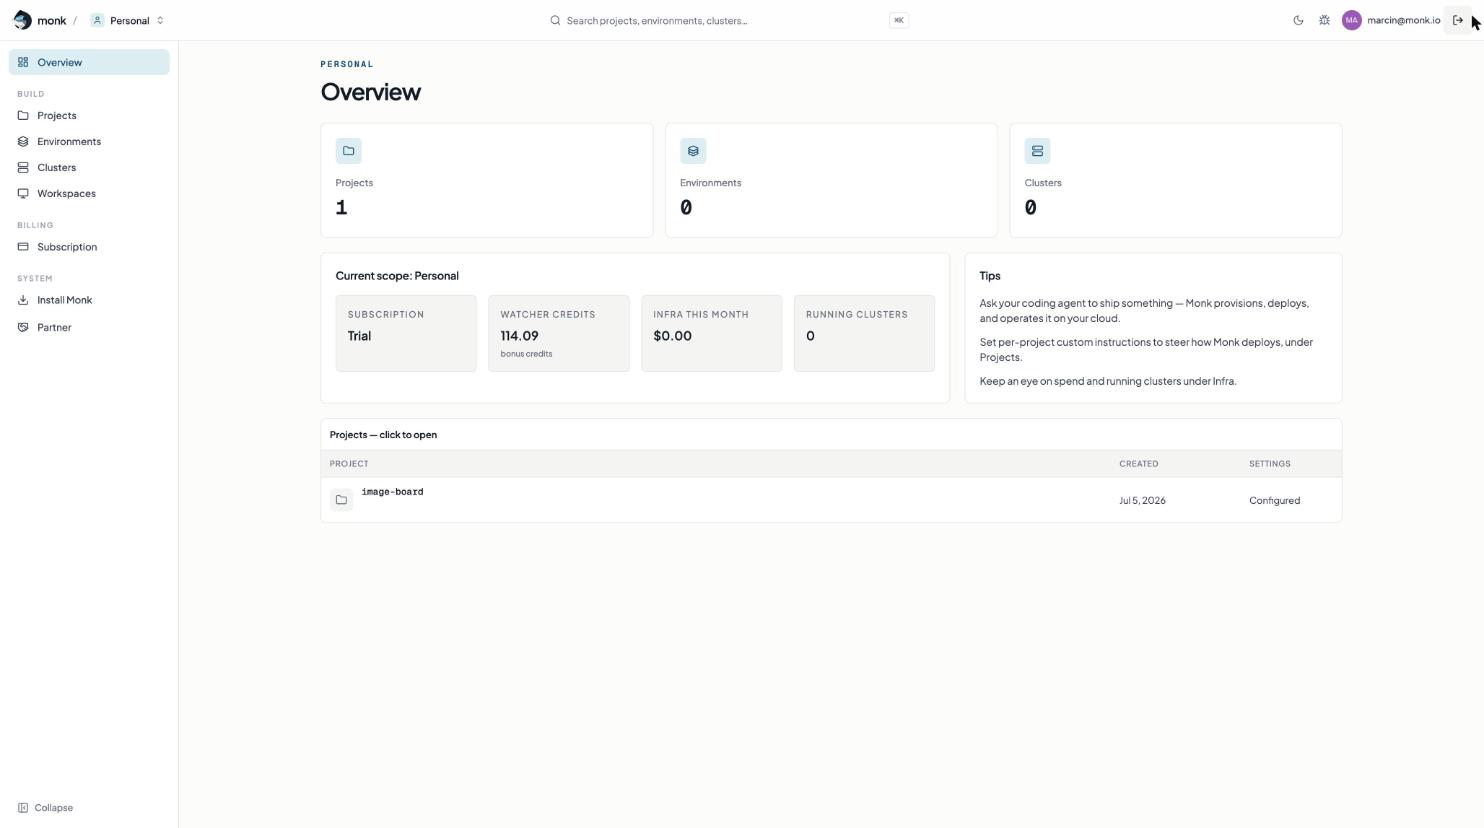The width and height of the screenshot is (1484, 828).
Task: Click the Projects count 1
Action: pos(341,208)
